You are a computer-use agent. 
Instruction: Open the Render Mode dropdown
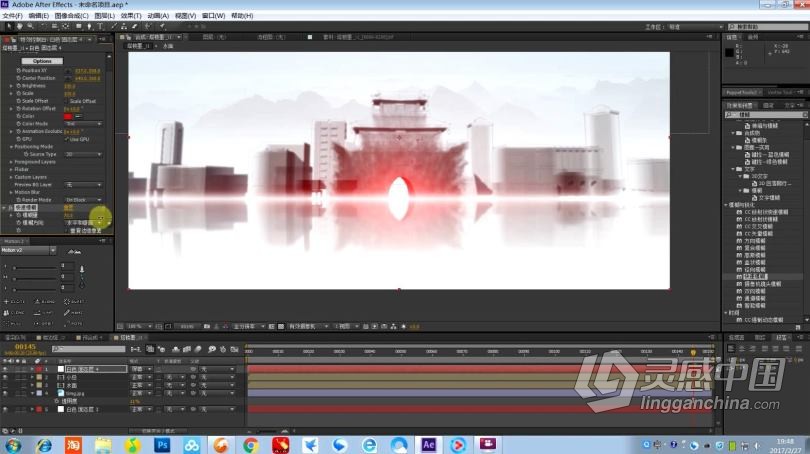click(x=84, y=200)
